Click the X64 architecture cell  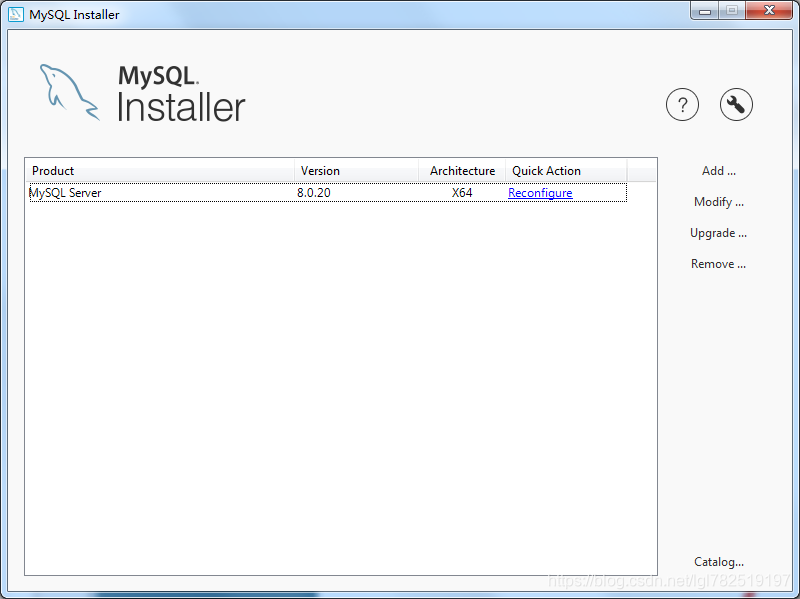[x=462, y=193]
